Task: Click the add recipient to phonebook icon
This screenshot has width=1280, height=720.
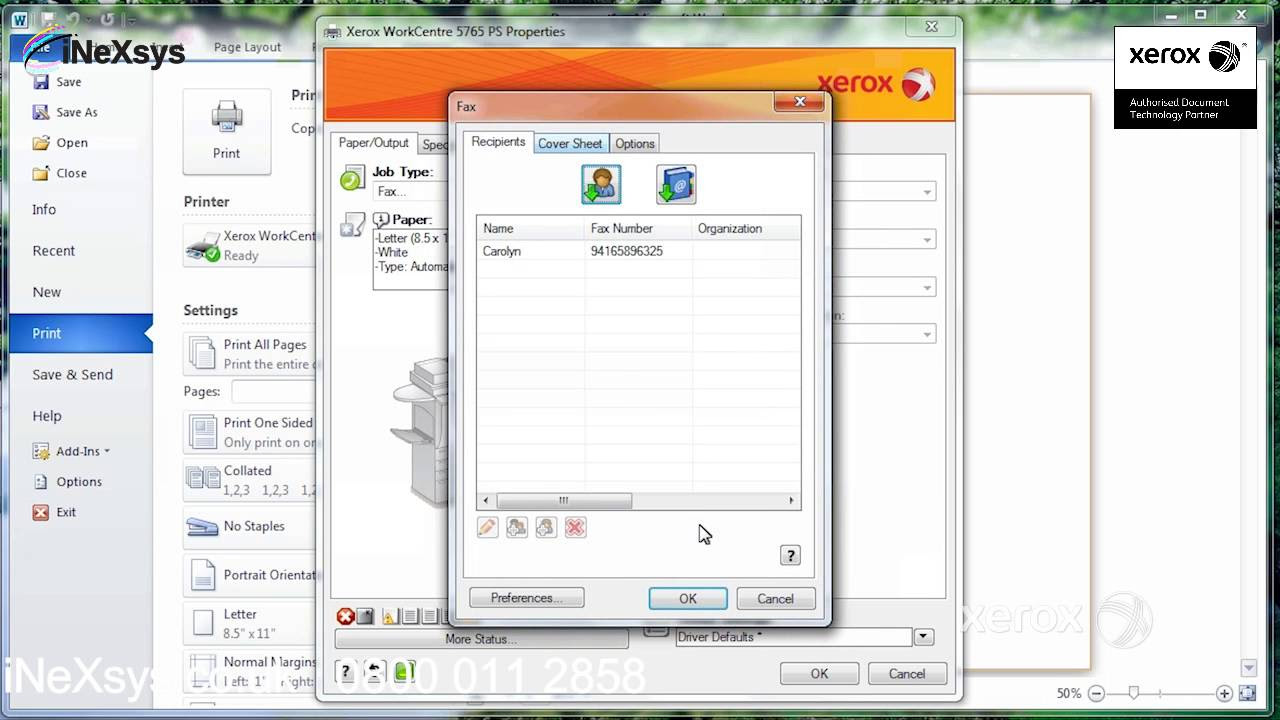Action: click(x=516, y=527)
